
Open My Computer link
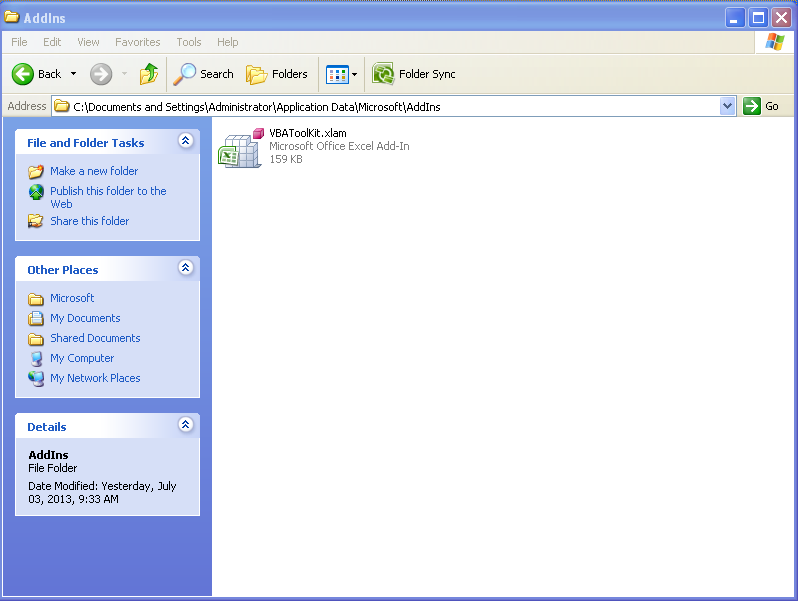pos(82,358)
